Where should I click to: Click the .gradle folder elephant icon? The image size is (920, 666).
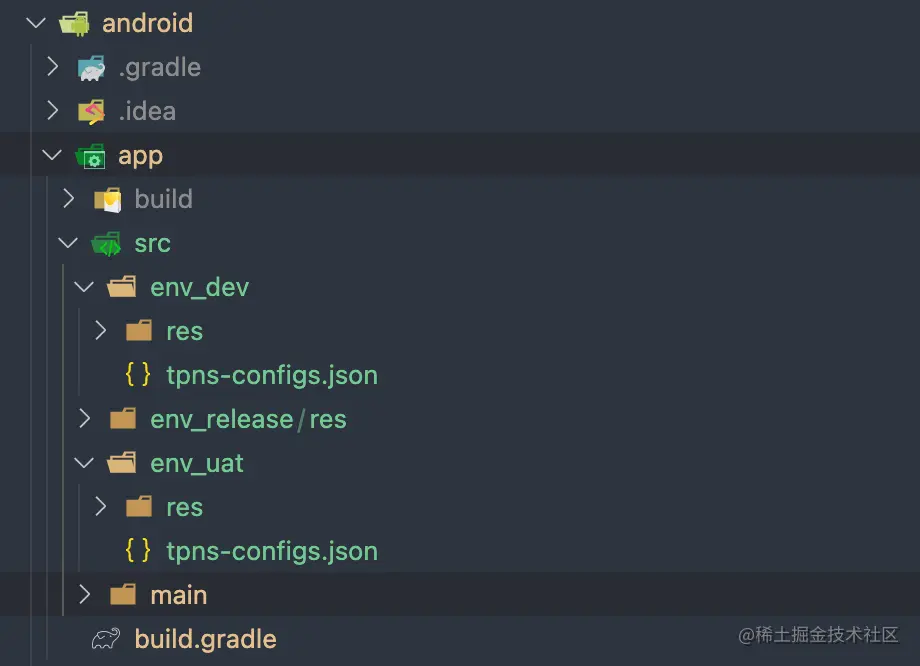coord(91,68)
